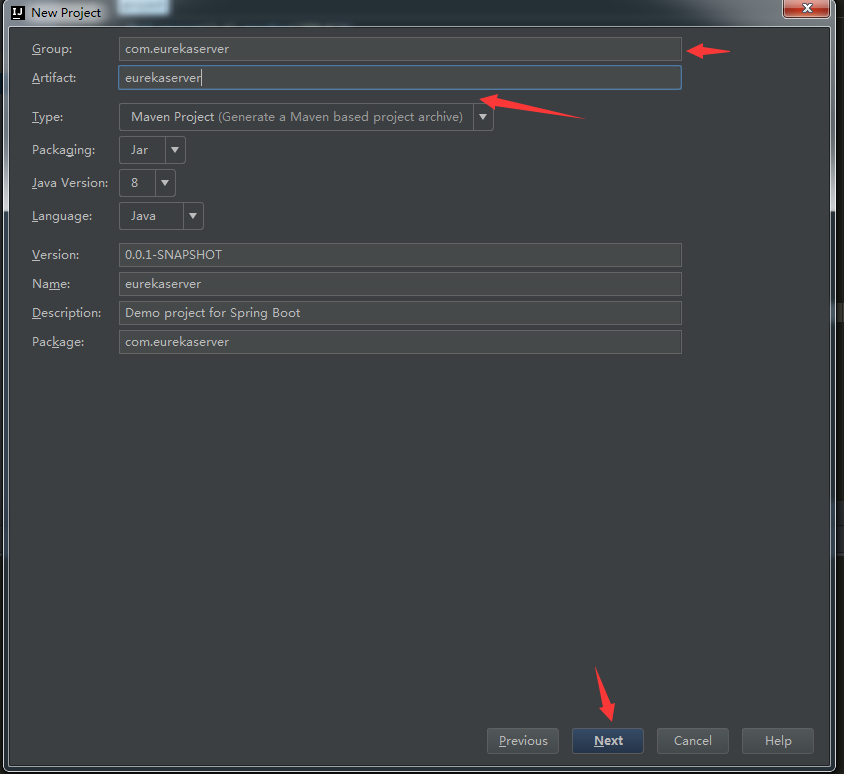The image size is (844, 774).
Task: Click the Name label
Action: 51,284
